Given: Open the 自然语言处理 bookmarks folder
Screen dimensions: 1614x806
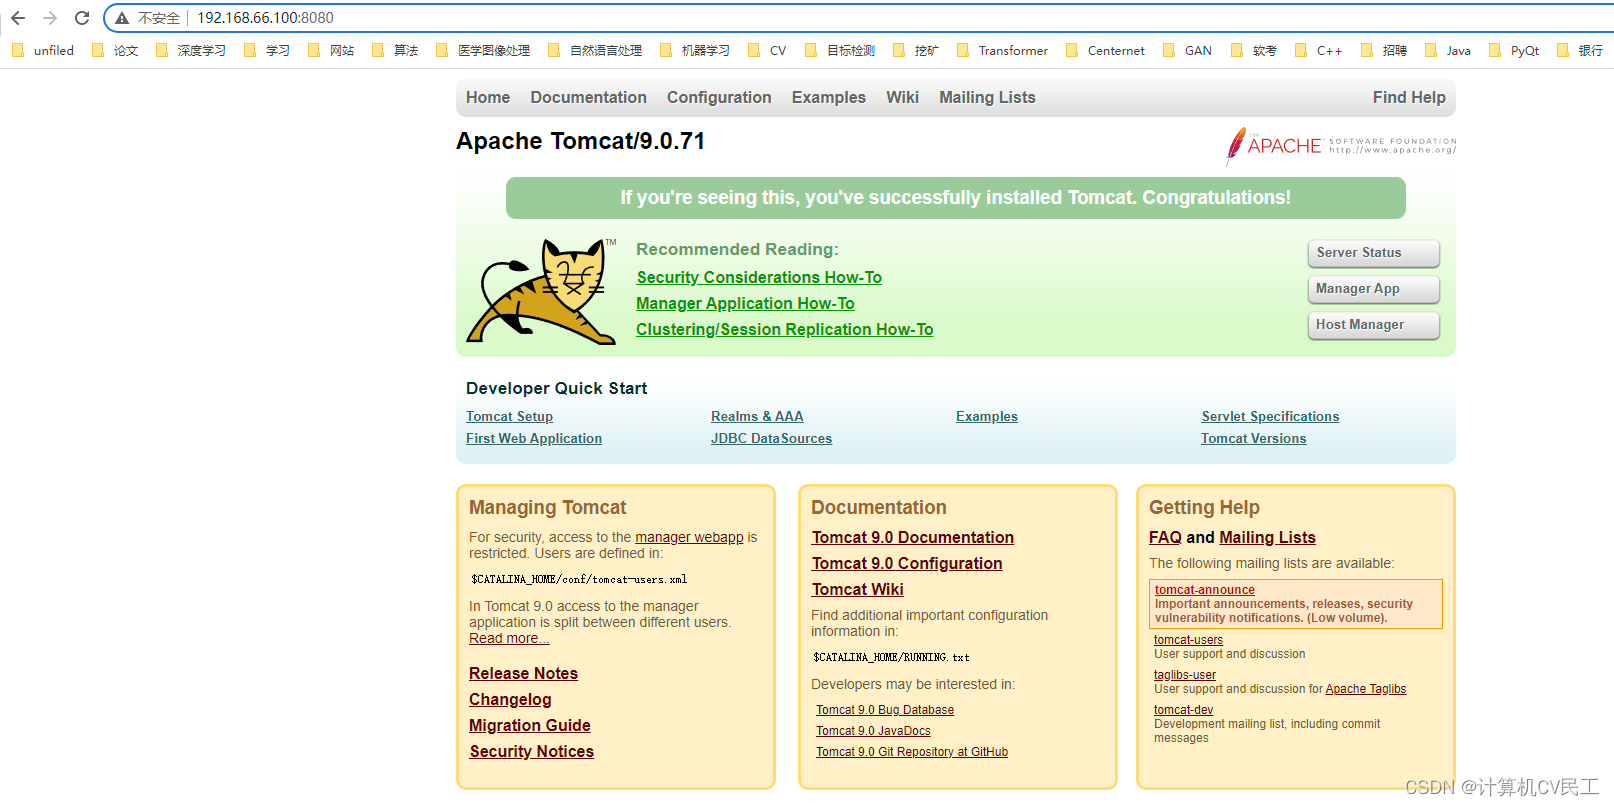Looking at the screenshot, I should [594, 50].
